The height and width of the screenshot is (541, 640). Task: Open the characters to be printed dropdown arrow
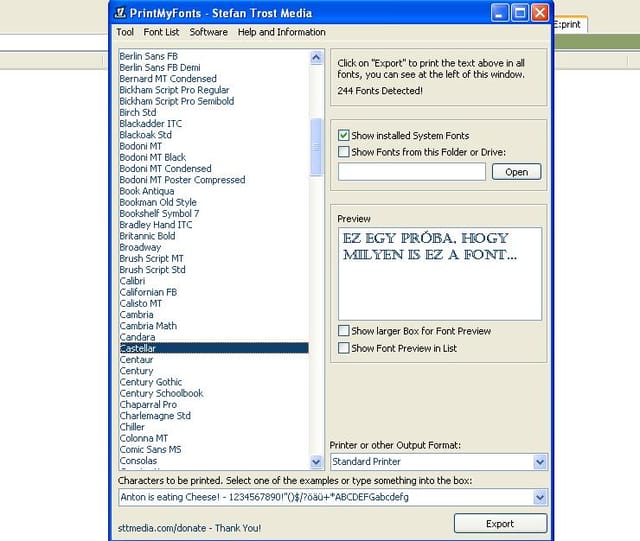tap(540, 497)
